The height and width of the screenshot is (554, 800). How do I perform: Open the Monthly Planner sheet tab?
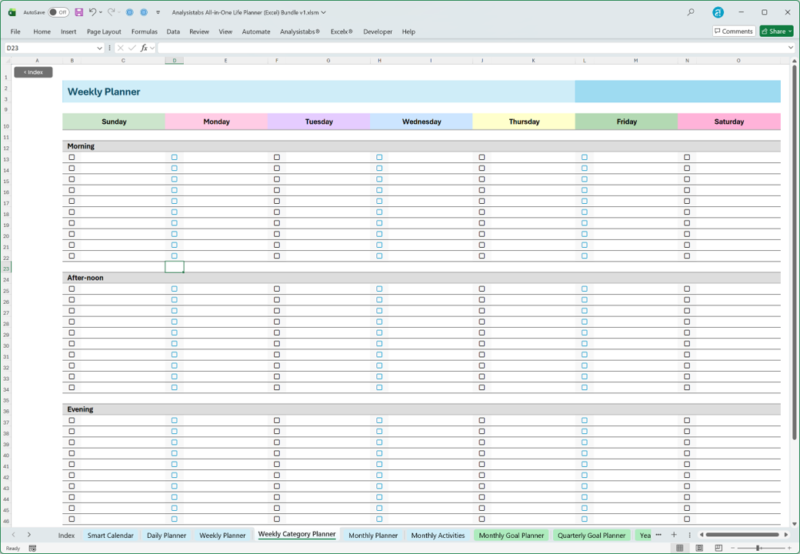pos(373,535)
